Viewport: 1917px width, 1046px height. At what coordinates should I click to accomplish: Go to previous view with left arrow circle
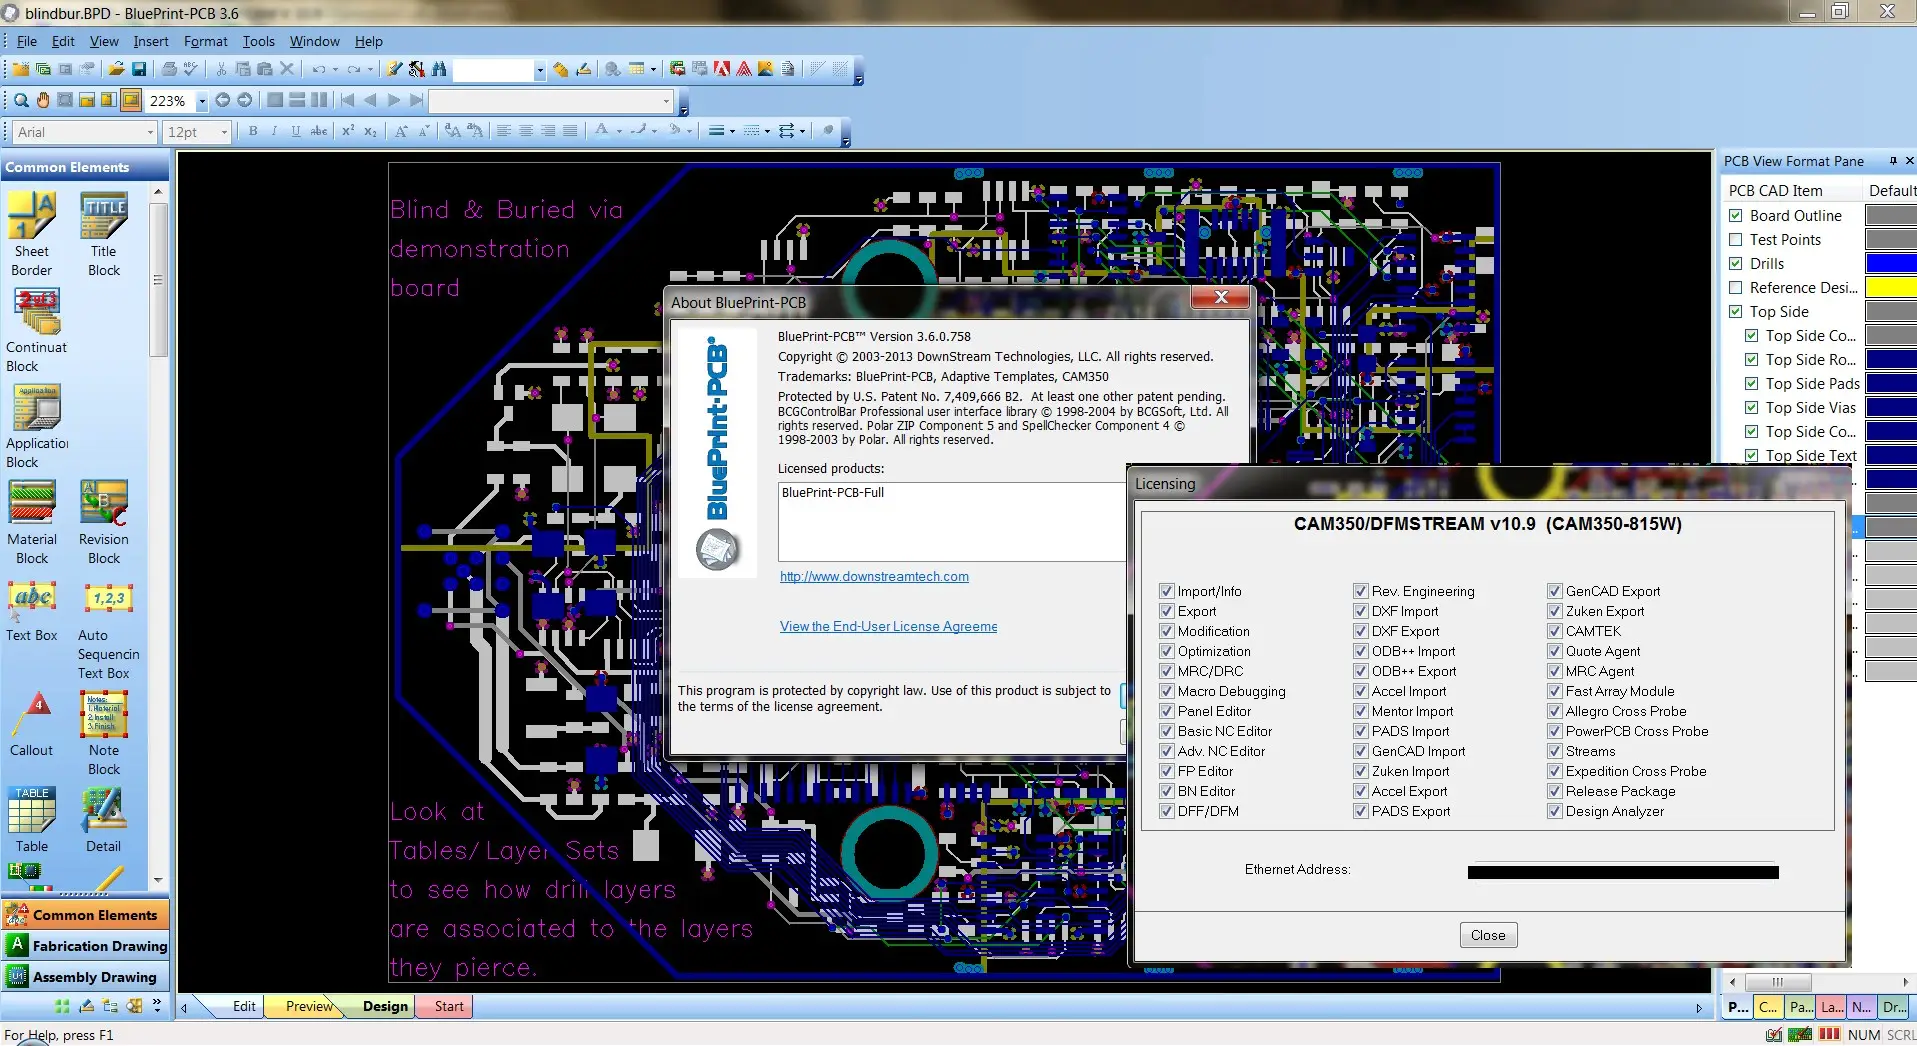point(223,100)
